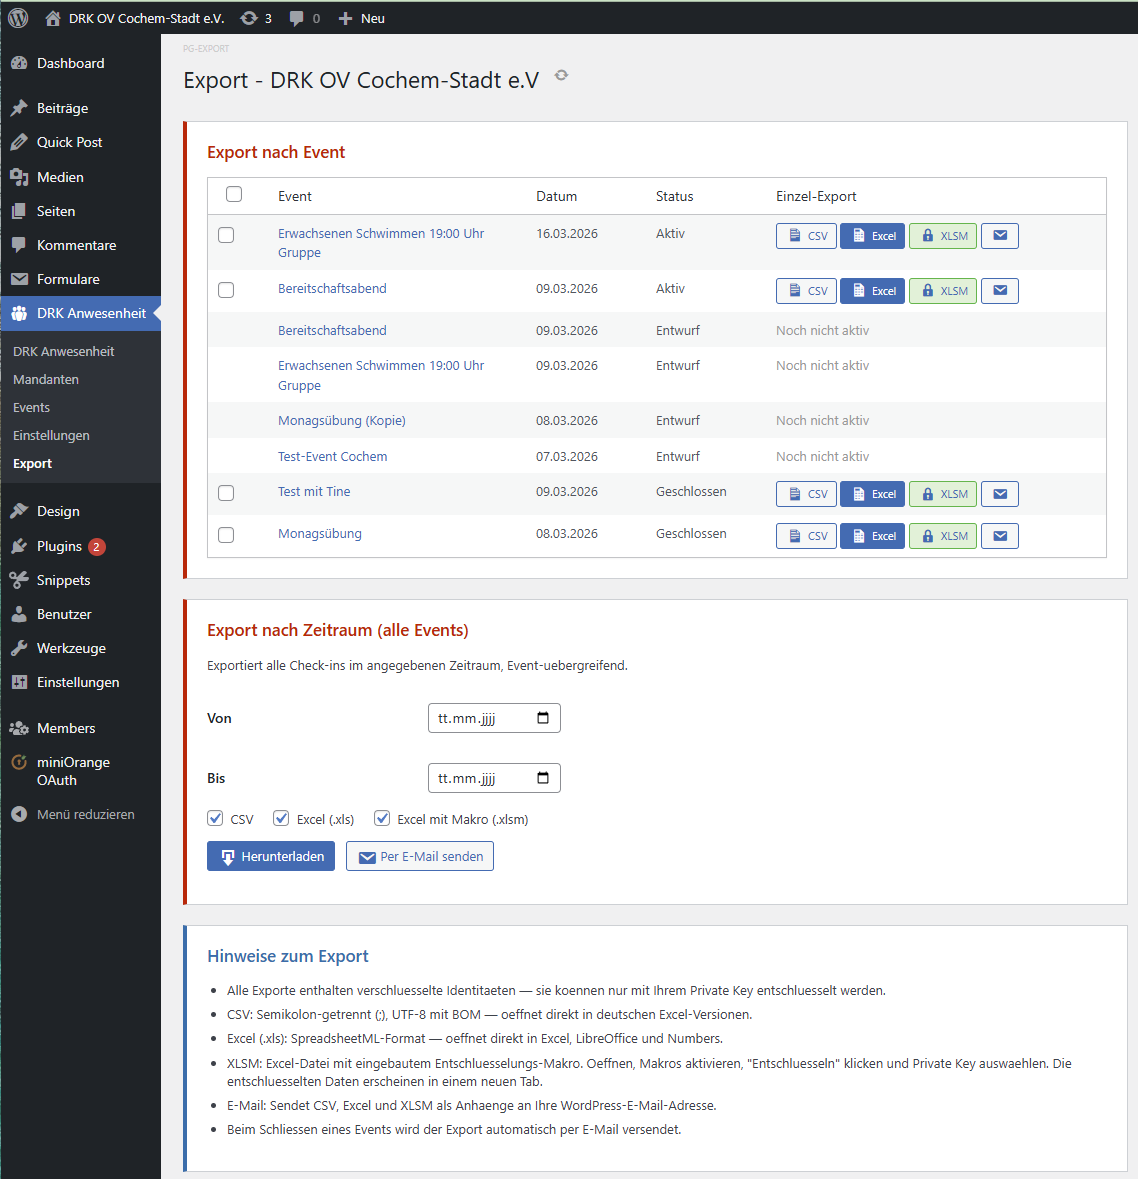The height and width of the screenshot is (1179, 1138).
Task: Open the updates indicator showing 3
Action: click(x=256, y=18)
